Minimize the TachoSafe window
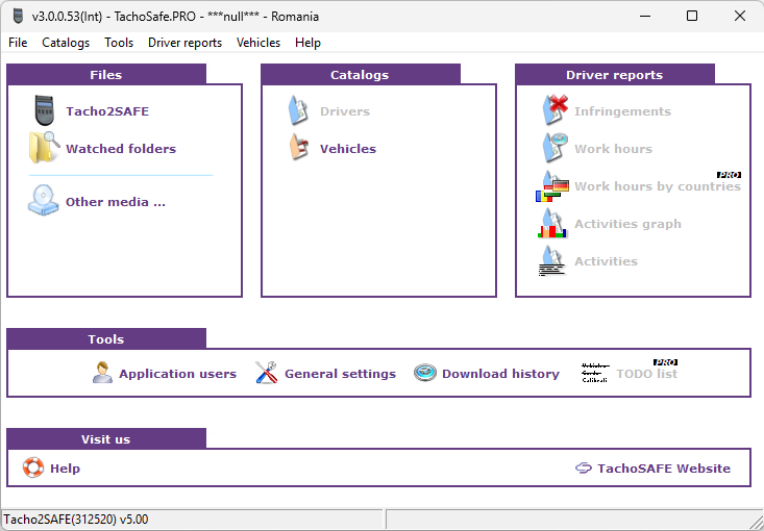 click(645, 16)
